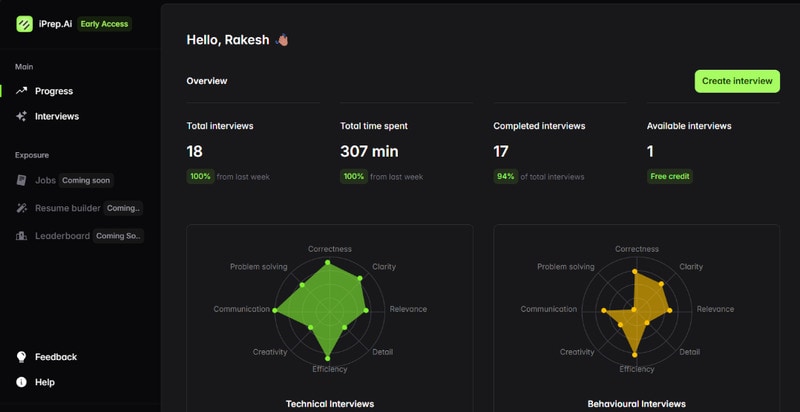
Task: Click the iPrep.AI logo icon
Action: coord(24,24)
